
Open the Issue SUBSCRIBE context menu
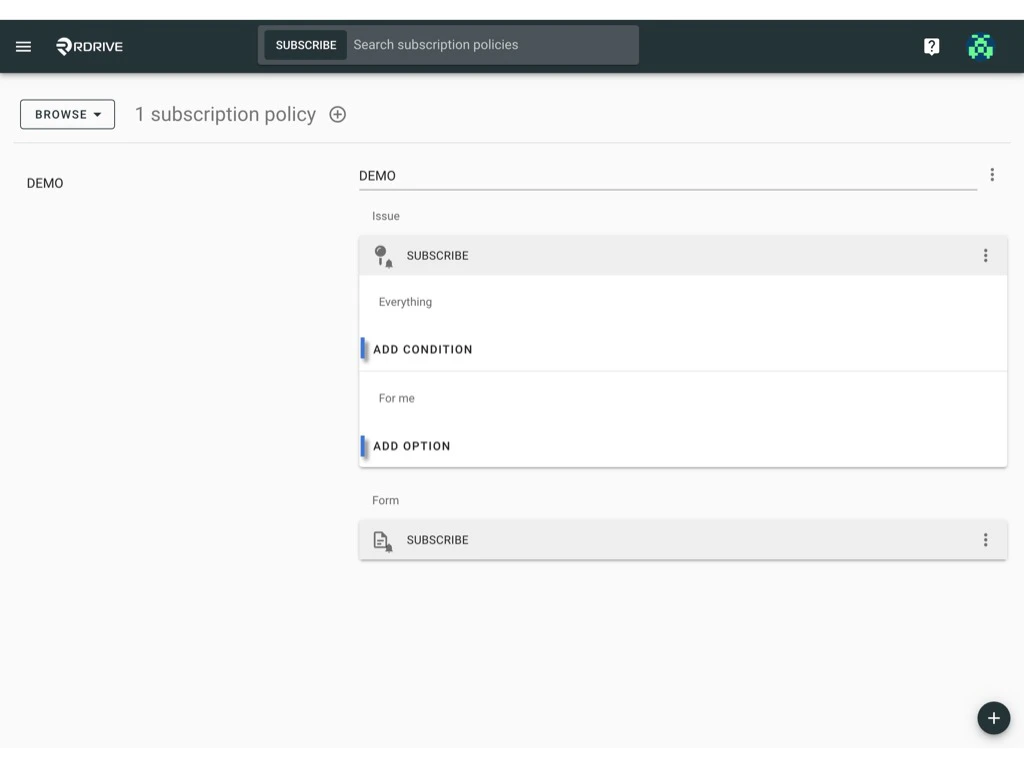tap(986, 255)
